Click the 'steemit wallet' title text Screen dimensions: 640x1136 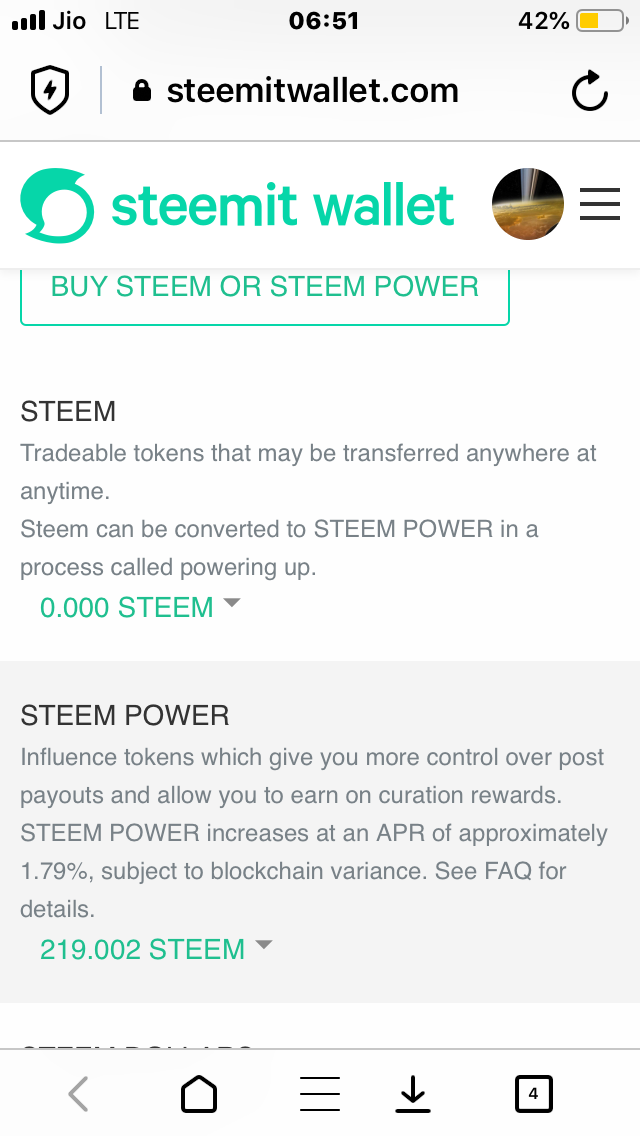click(x=283, y=206)
